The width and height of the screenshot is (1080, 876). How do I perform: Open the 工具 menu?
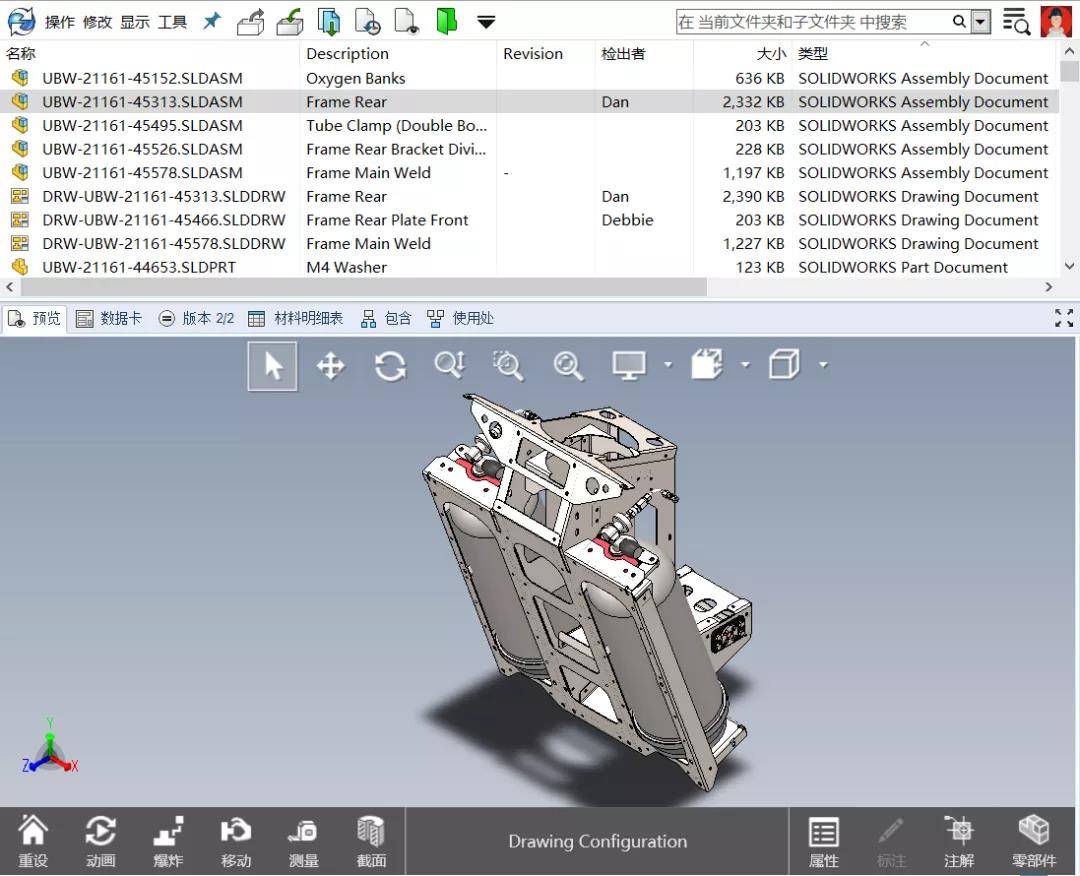pos(171,20)
